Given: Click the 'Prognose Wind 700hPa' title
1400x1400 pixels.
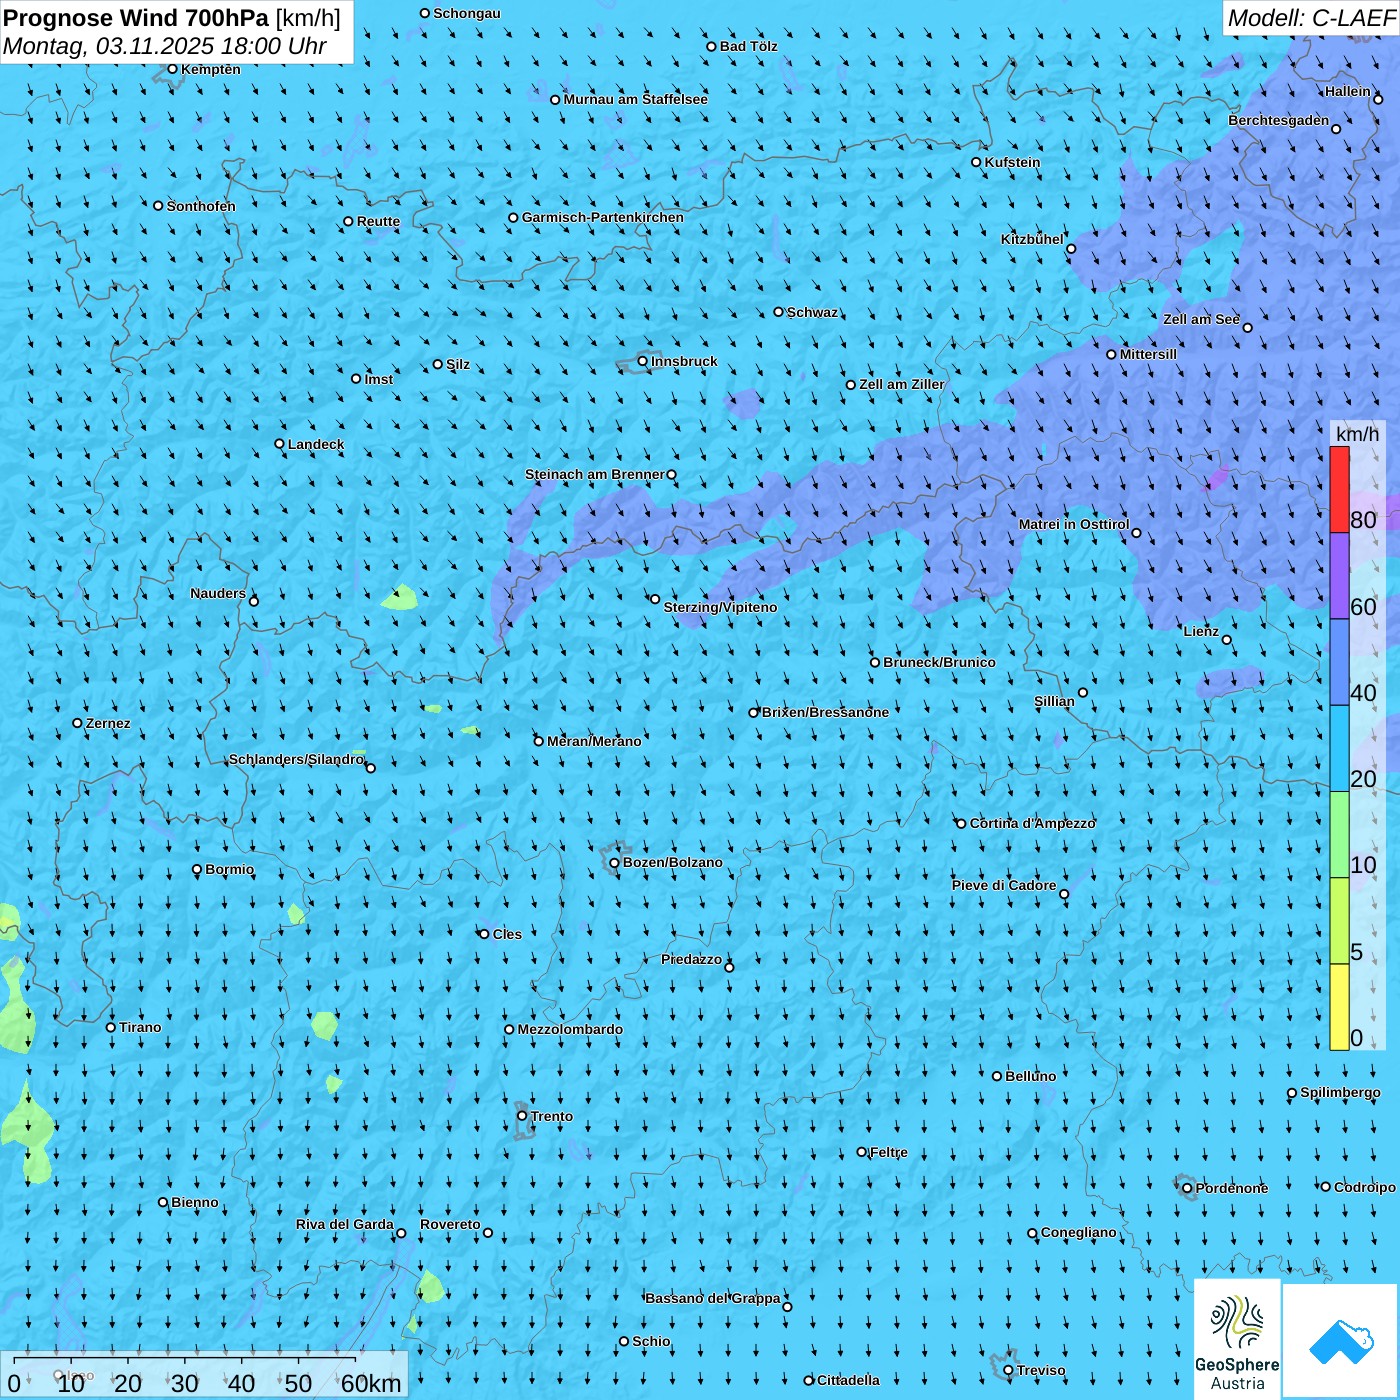Looking at the screenshot, I should [x=136, y=18].
